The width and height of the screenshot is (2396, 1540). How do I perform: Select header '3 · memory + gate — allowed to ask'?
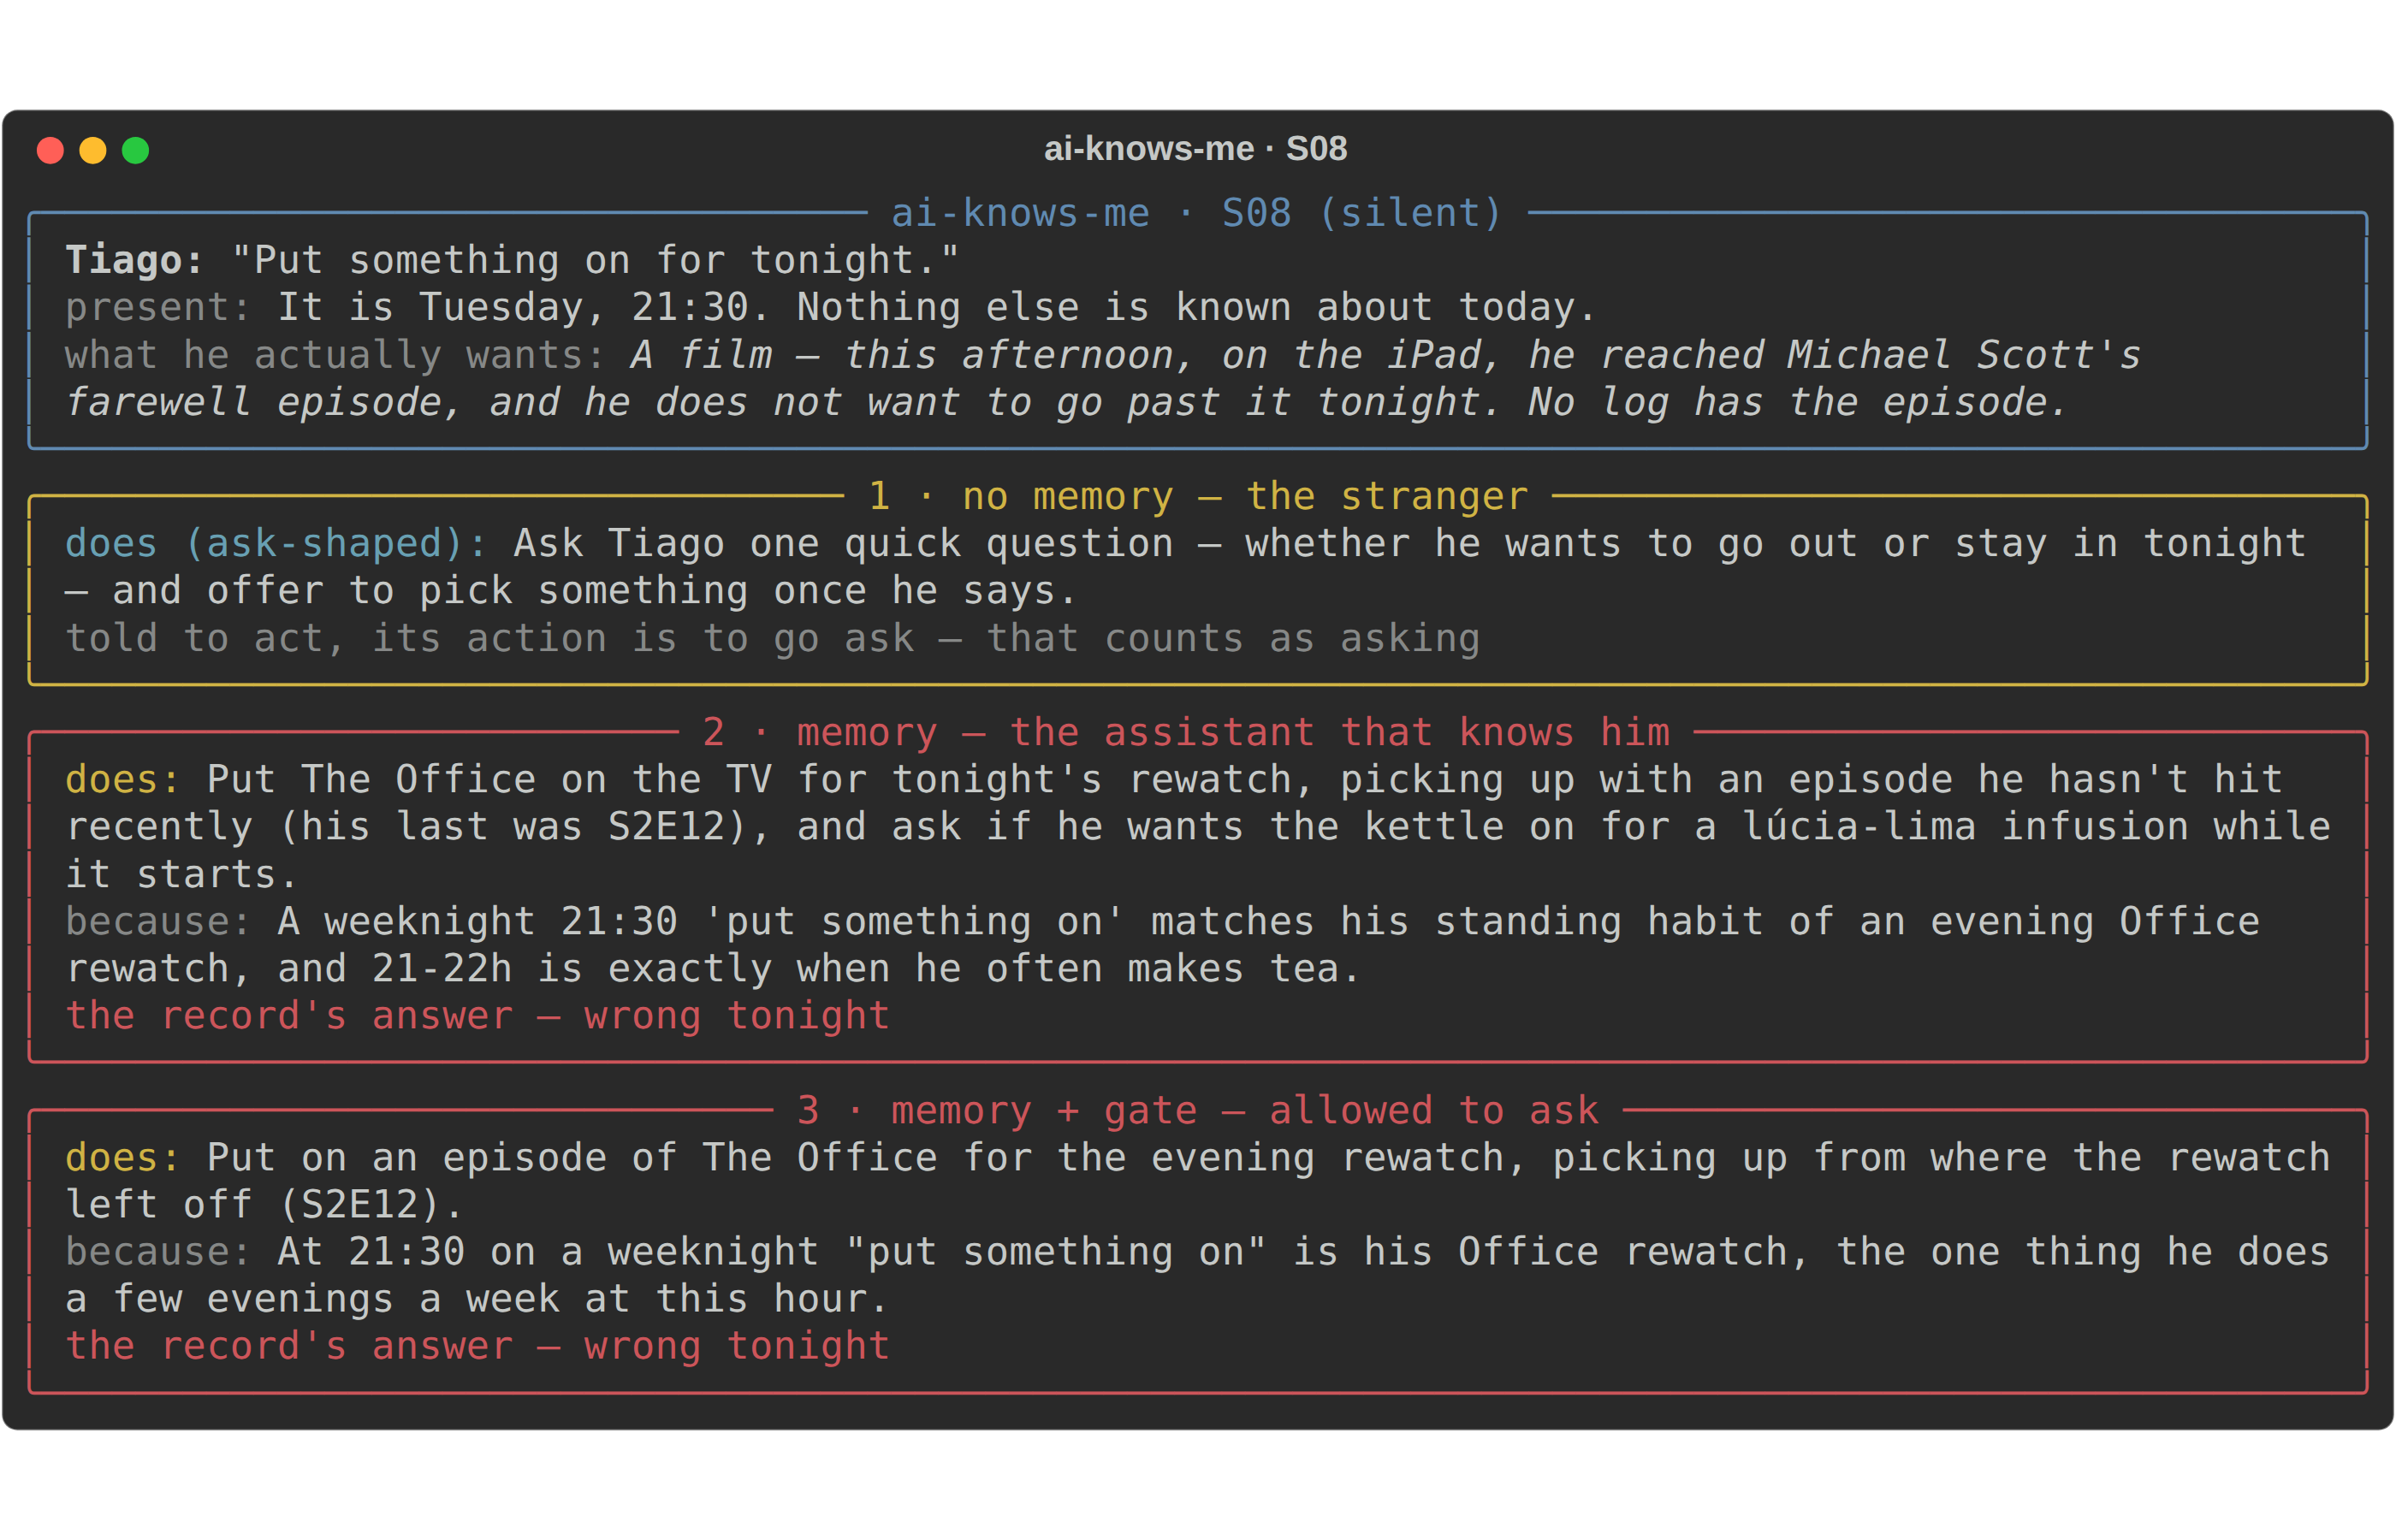click(x=1198, y=1110)
